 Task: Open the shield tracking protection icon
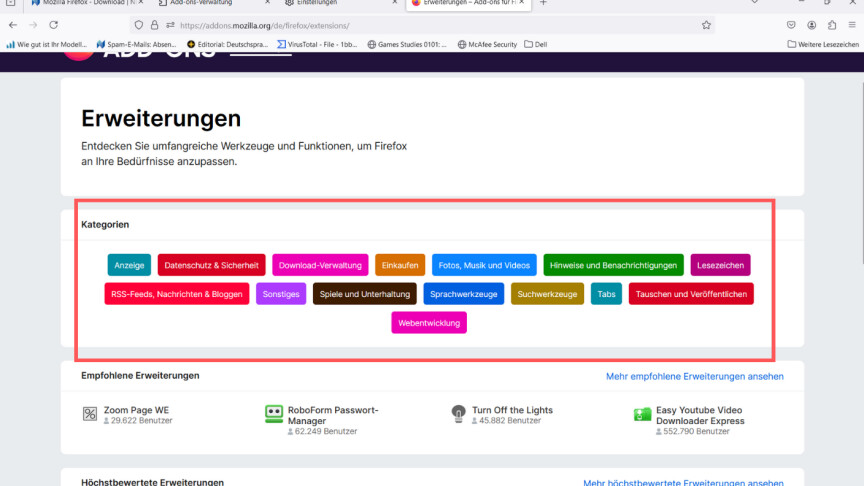(139, 25)
